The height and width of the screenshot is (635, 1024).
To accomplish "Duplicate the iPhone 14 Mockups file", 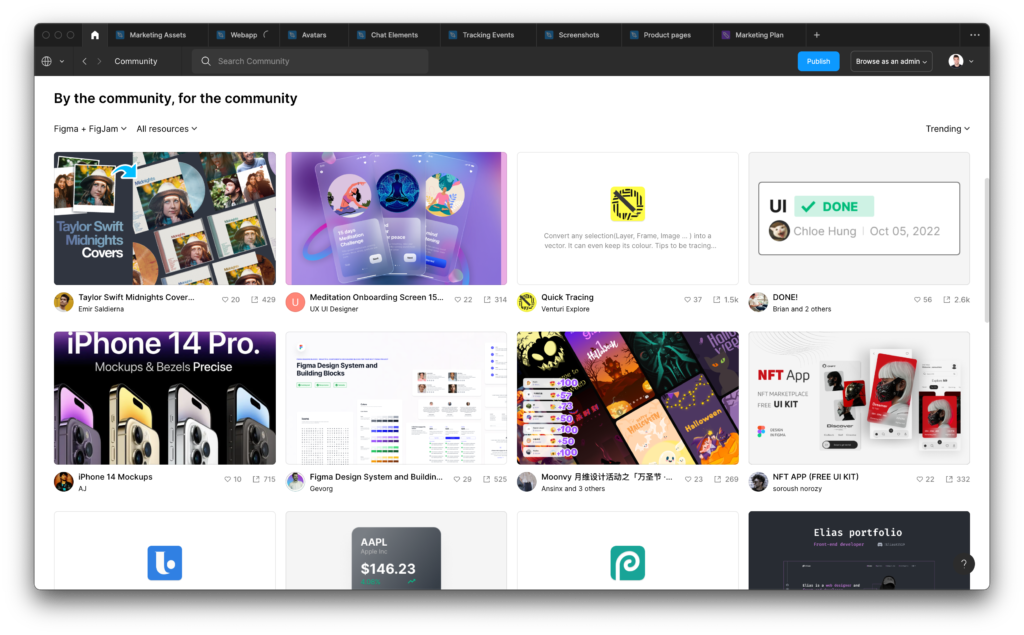I will [256, 480].
